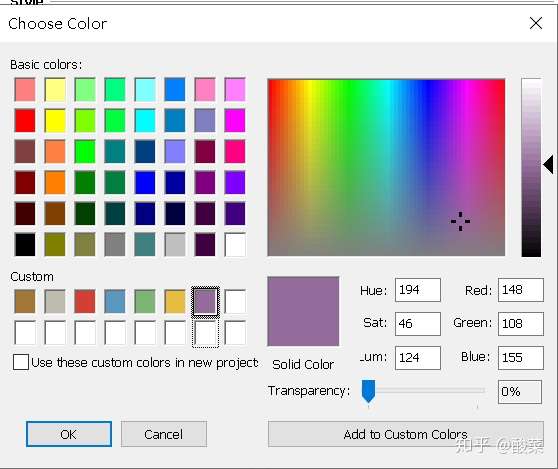This screenshot has height=469, width=558.
Task: Close the Choose Color dialog
Action: (x=536, y=23)
